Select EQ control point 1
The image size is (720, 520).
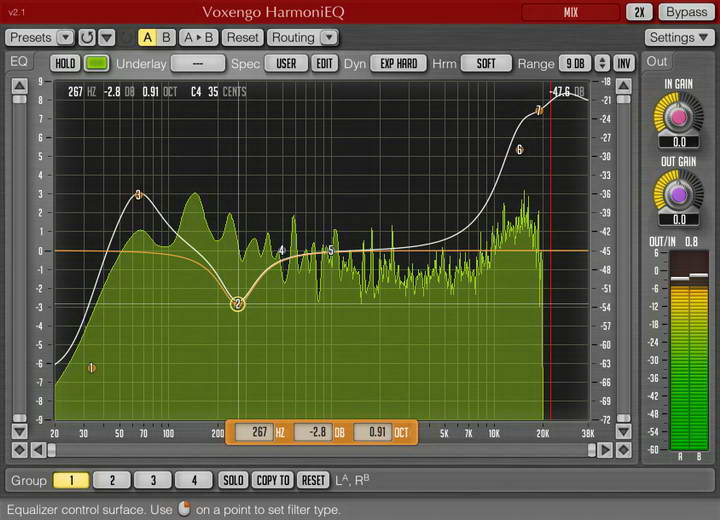[91, 367]
